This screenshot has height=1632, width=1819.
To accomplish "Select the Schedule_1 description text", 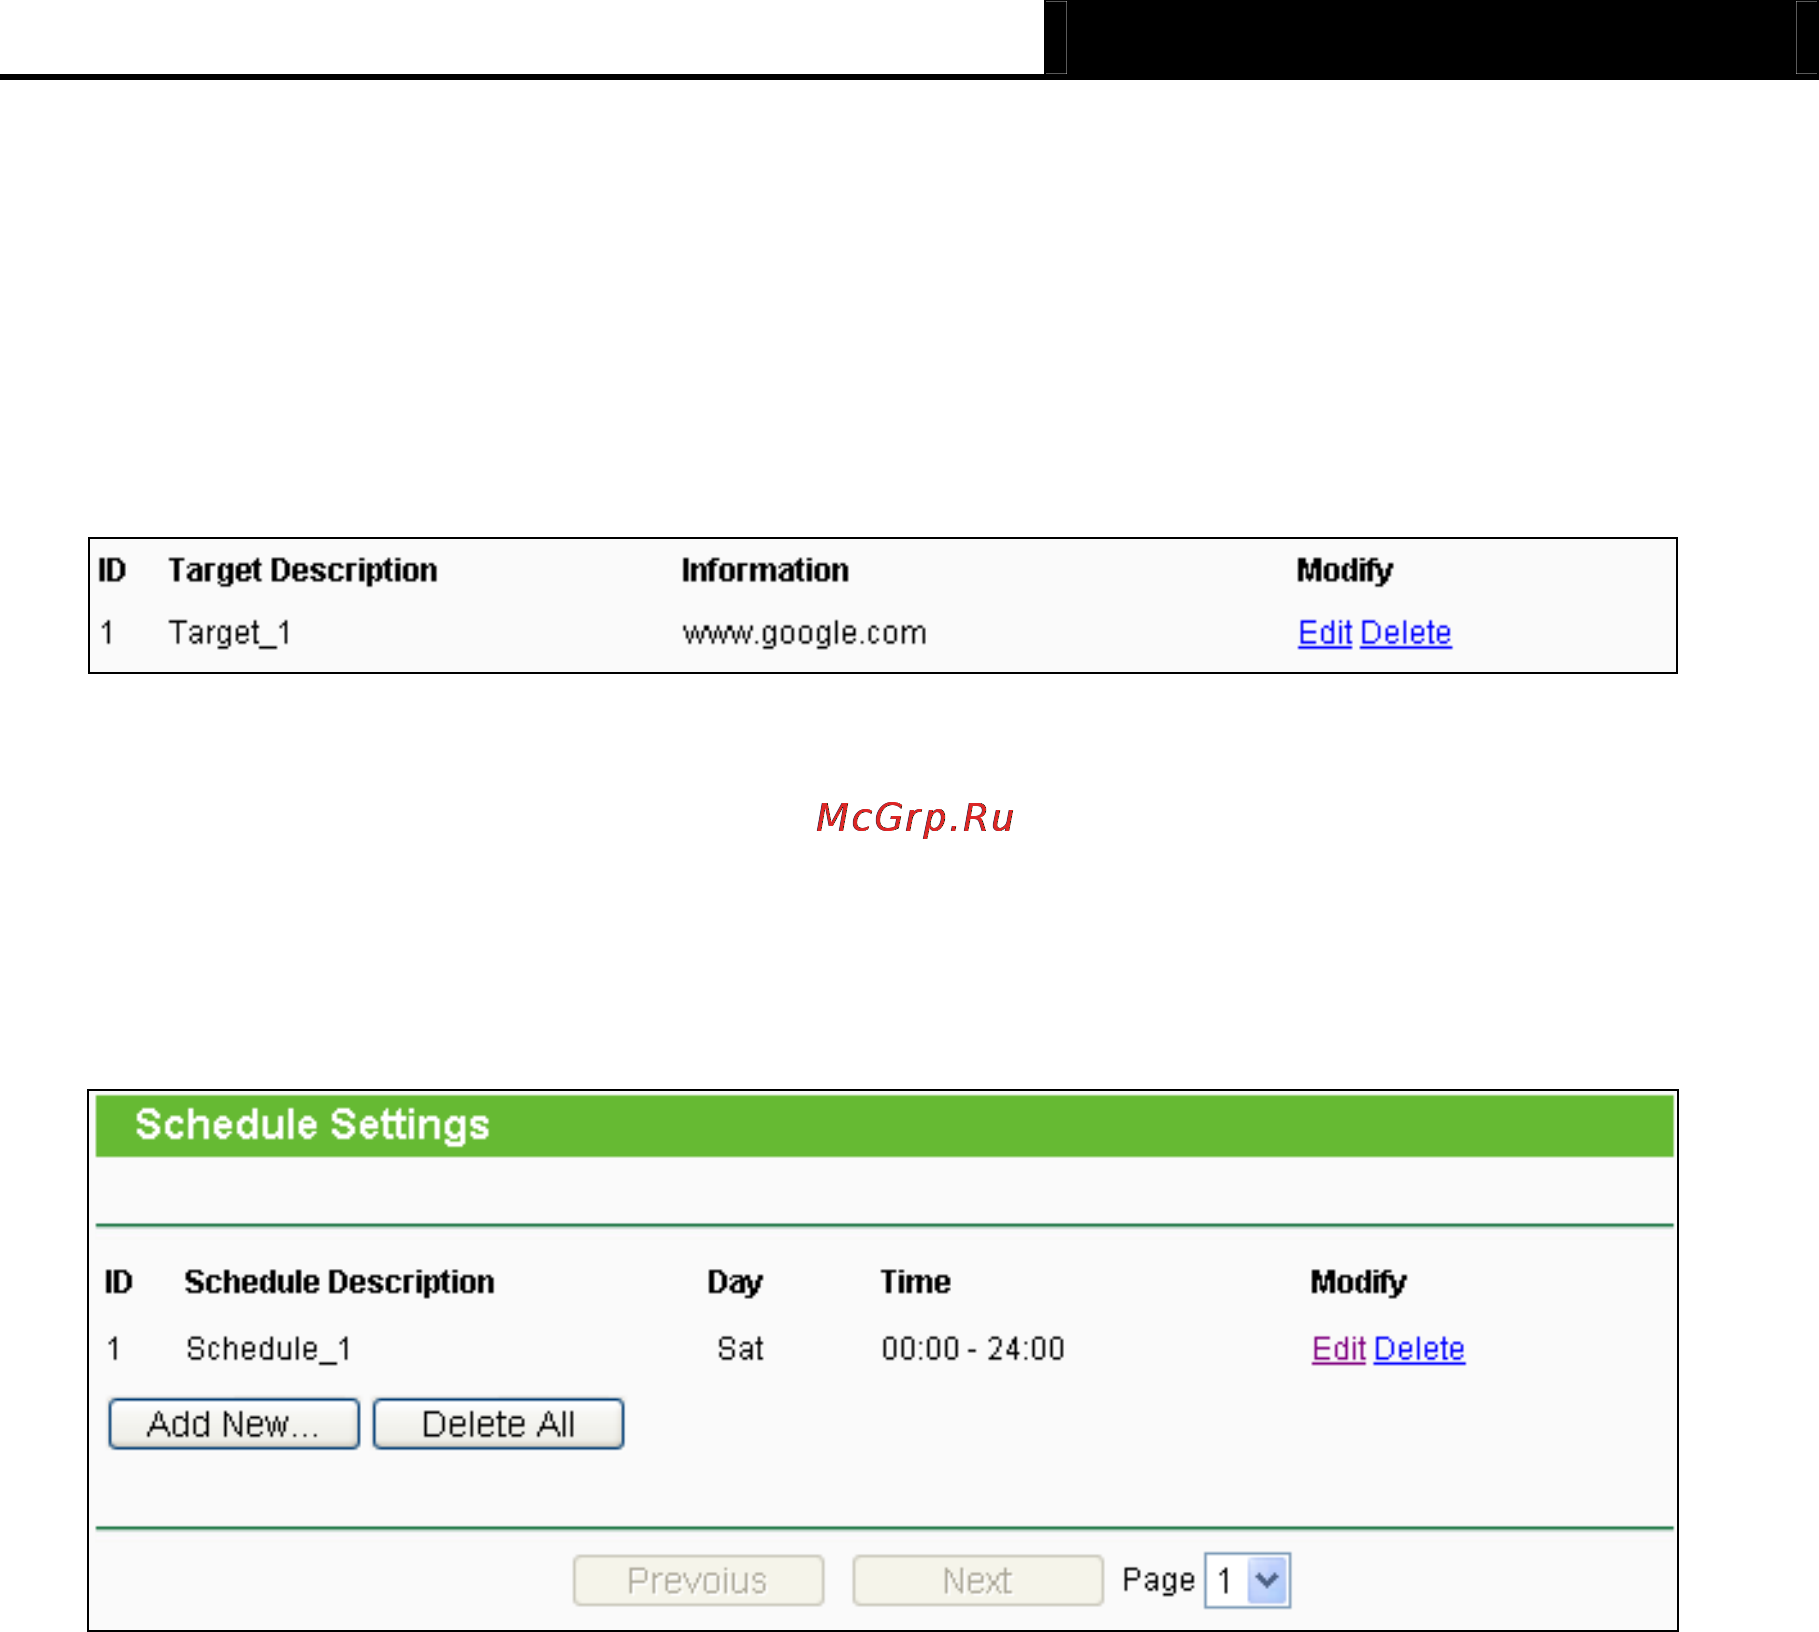I will click(269, 1349).
